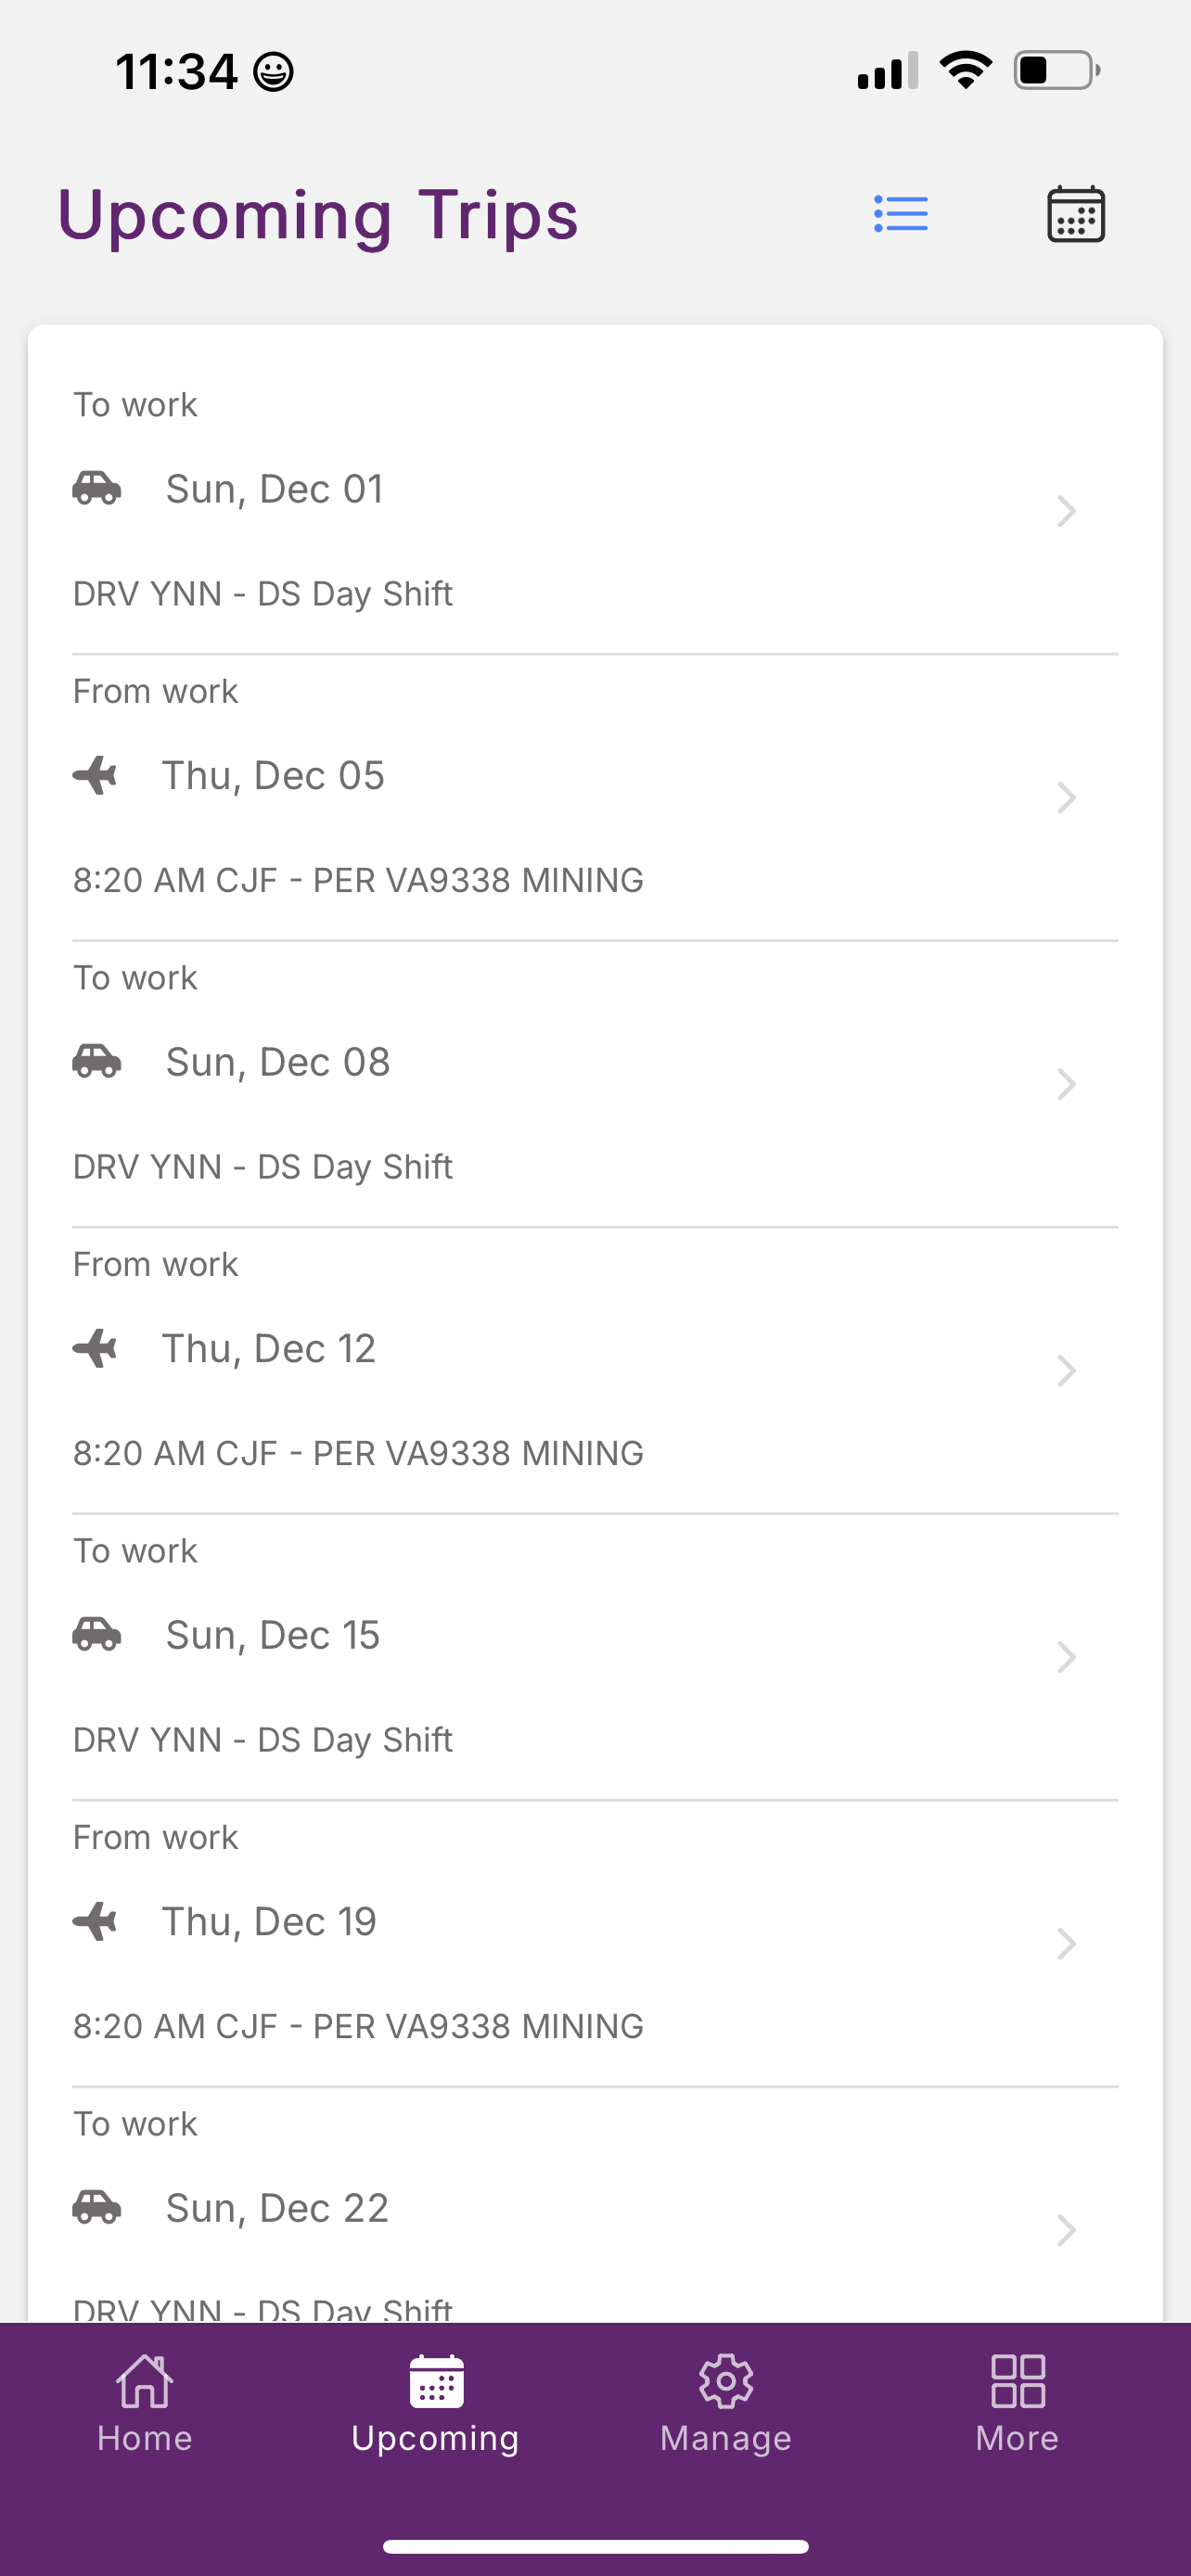Image resolution: width=1191 pixels, height=2576 pixels.
Task: Tap the car icon for Dec 22
Action: coord(97,2207)
